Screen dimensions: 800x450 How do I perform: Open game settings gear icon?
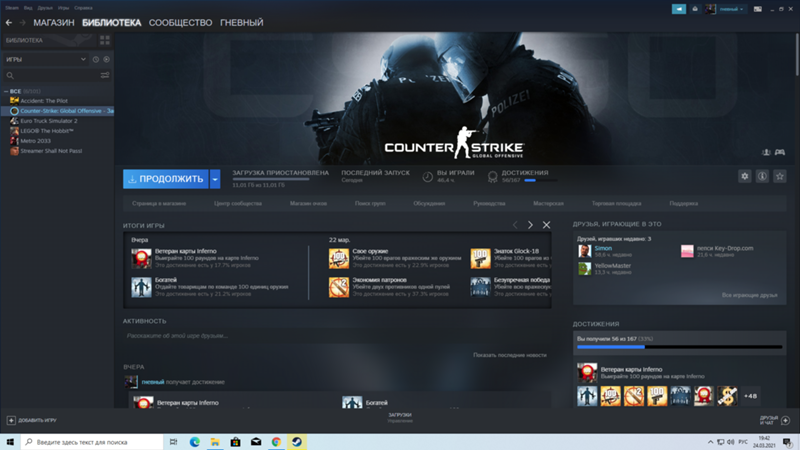pyautogui.click(x=744, y=176)
